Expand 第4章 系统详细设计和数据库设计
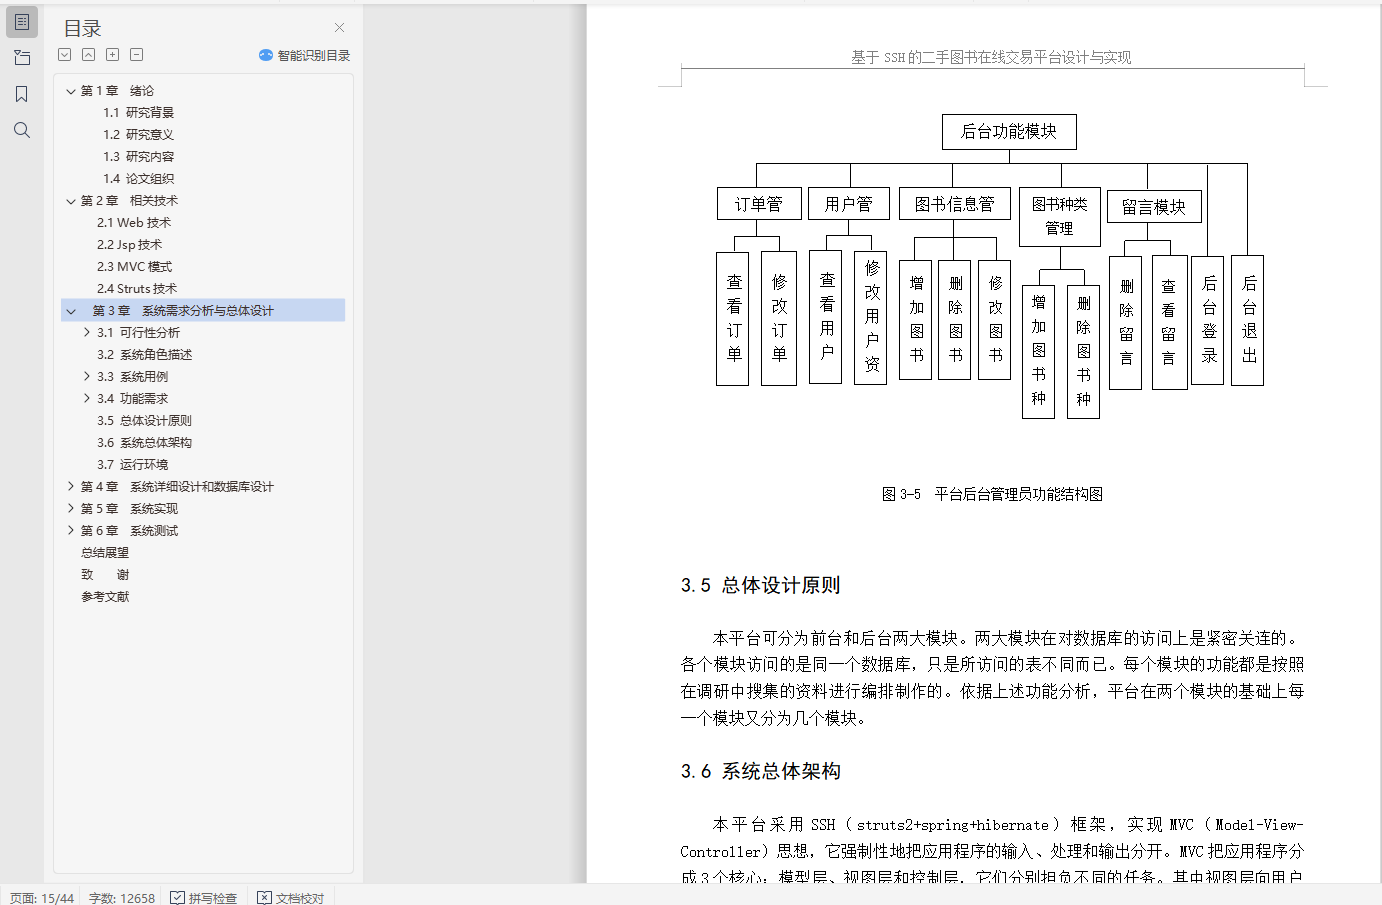1382x905 pixels. (71, 487)
